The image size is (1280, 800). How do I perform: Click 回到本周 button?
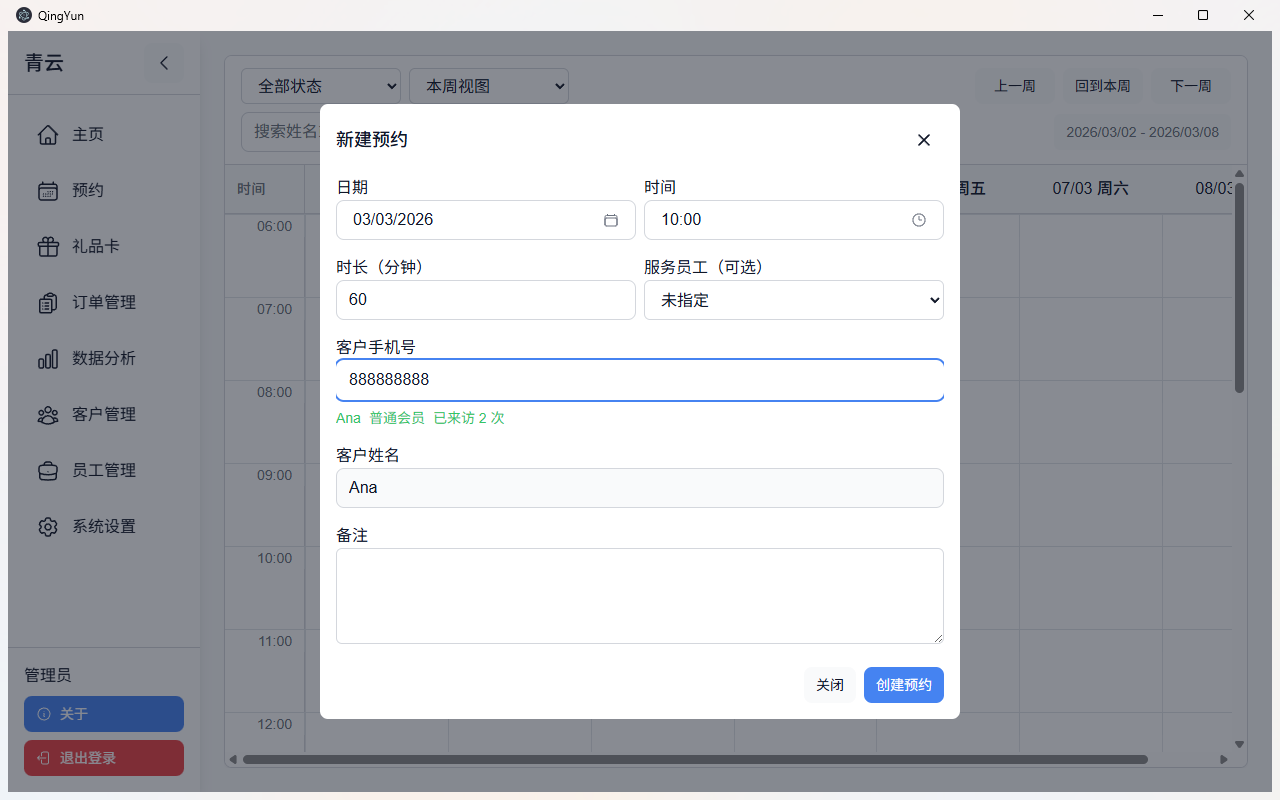tap(1103, 86)
